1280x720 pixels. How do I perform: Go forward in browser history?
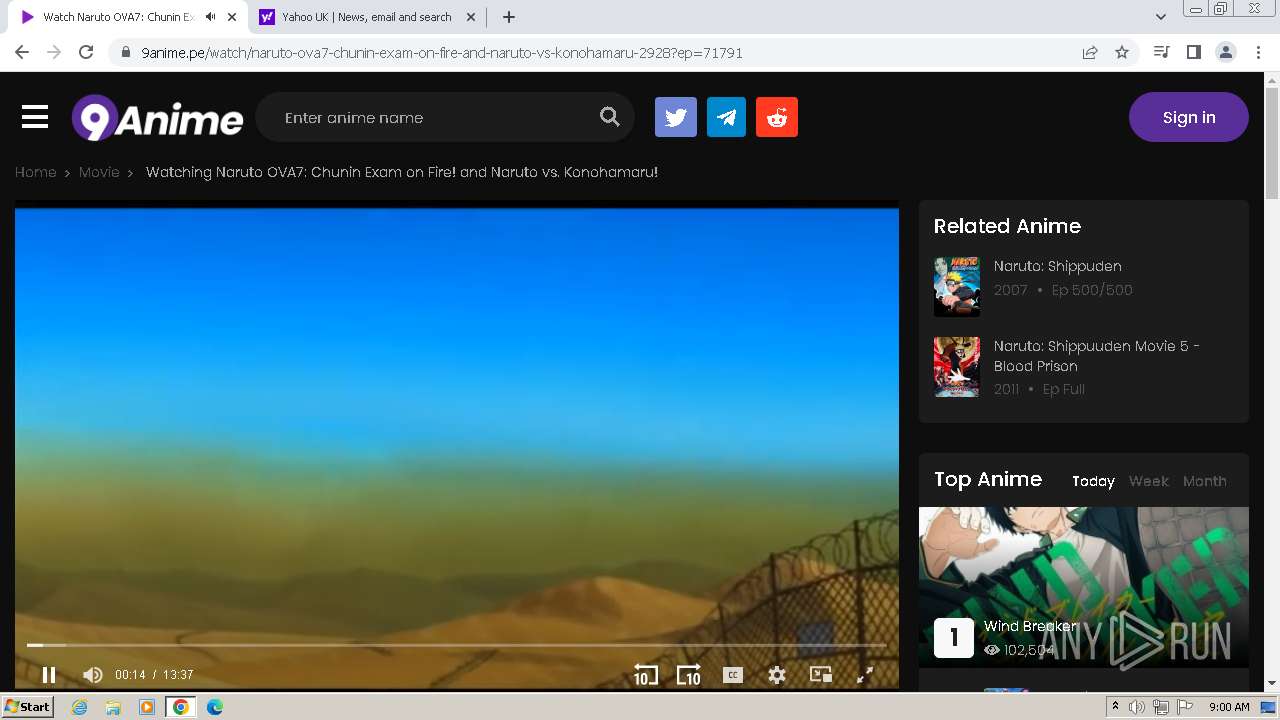[x=54, y=53]
